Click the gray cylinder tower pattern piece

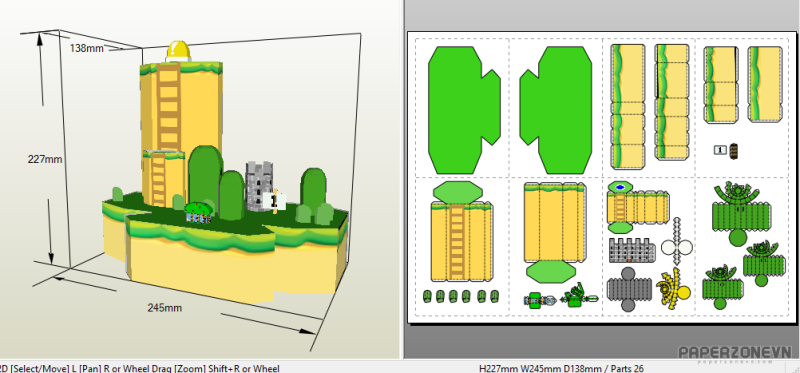[x=629, y=288]
